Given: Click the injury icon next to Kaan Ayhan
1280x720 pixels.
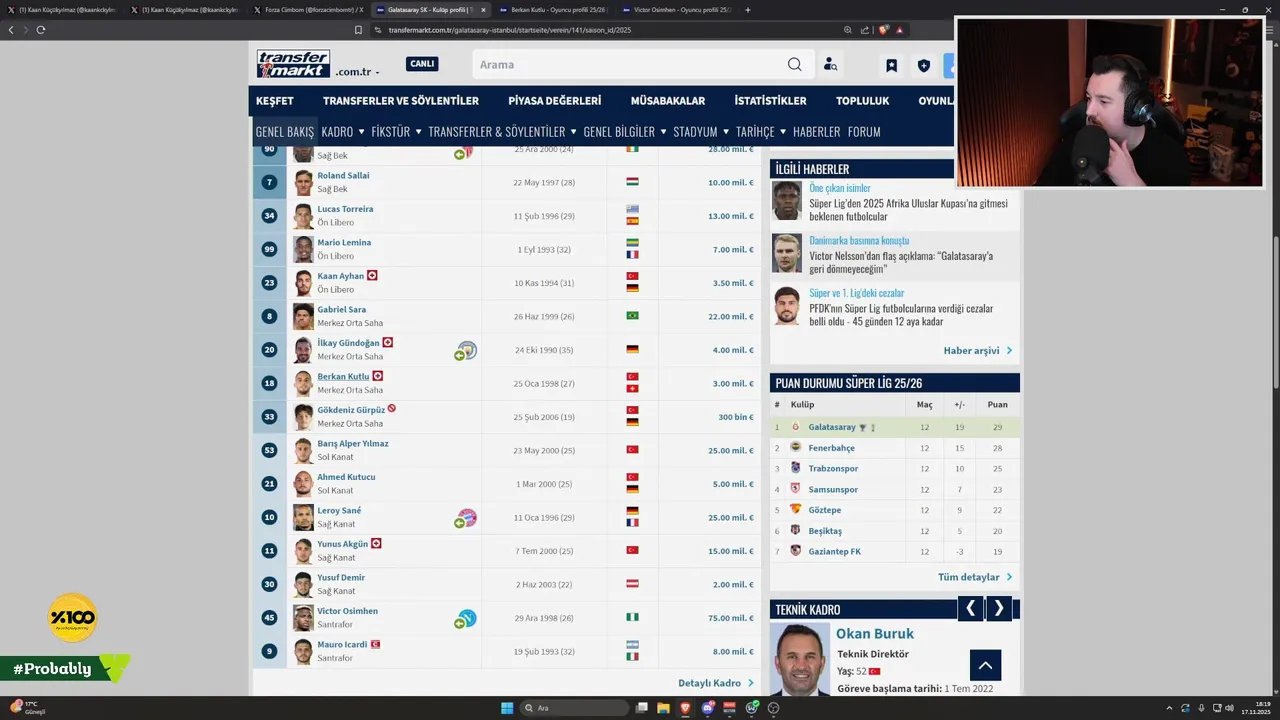Looking at the screenshot, I should point(372,275).
